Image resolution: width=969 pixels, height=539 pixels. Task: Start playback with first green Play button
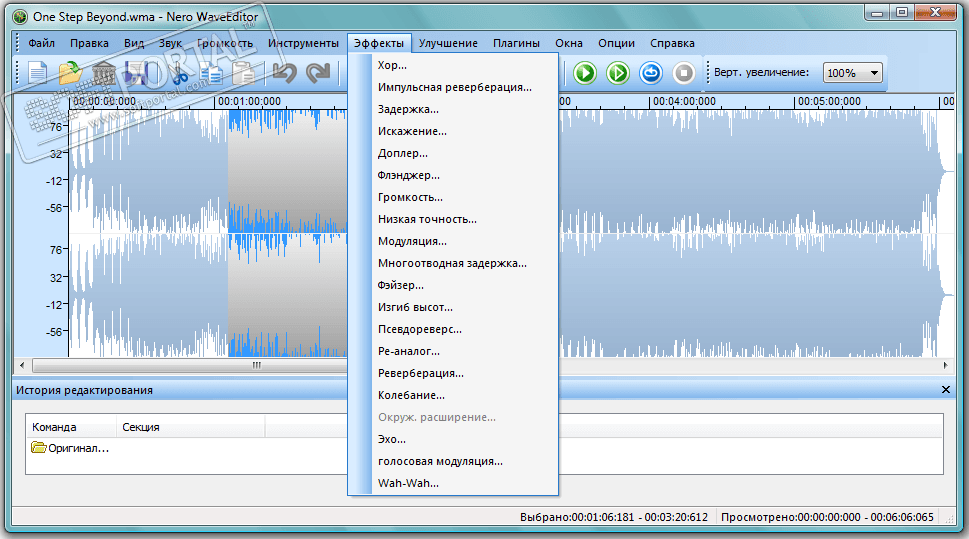tap(585, 73)
